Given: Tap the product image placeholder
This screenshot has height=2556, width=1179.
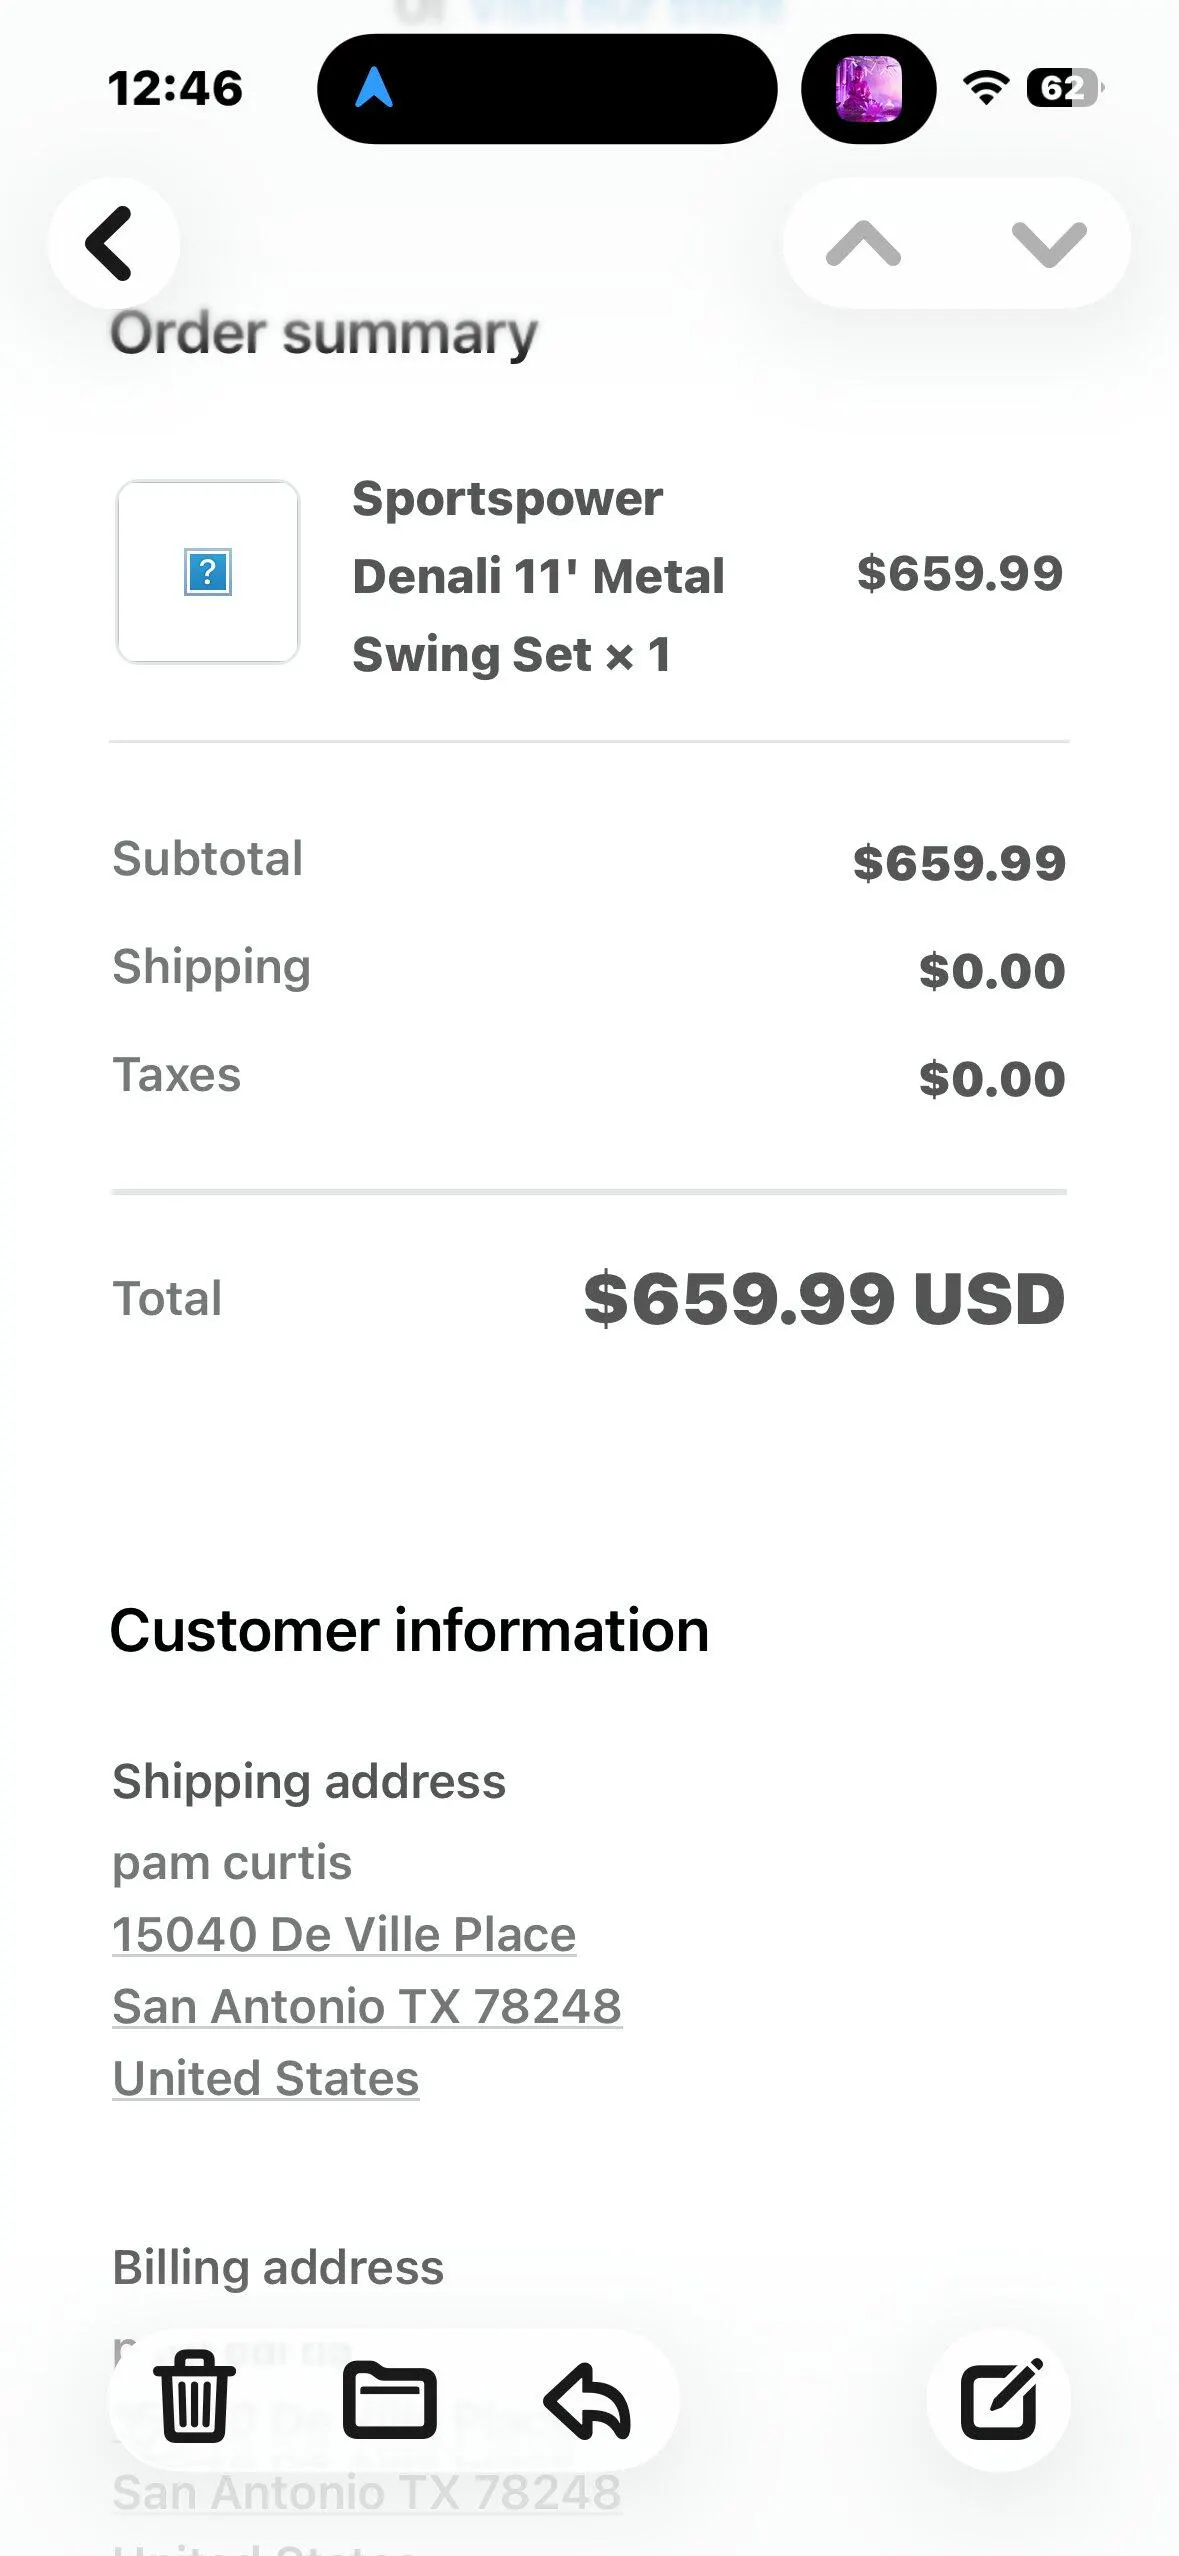Looking at the screenshot, I should pos(208,572).
